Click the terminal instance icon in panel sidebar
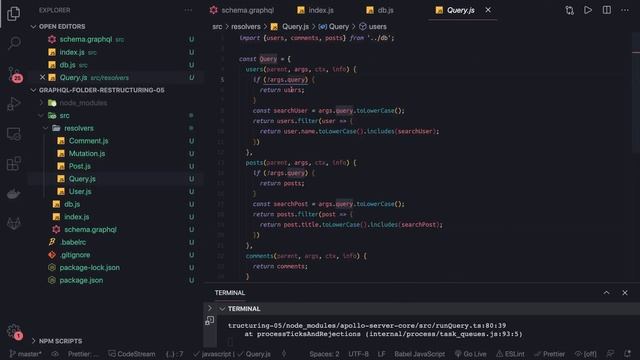 [x=210, y=321]
